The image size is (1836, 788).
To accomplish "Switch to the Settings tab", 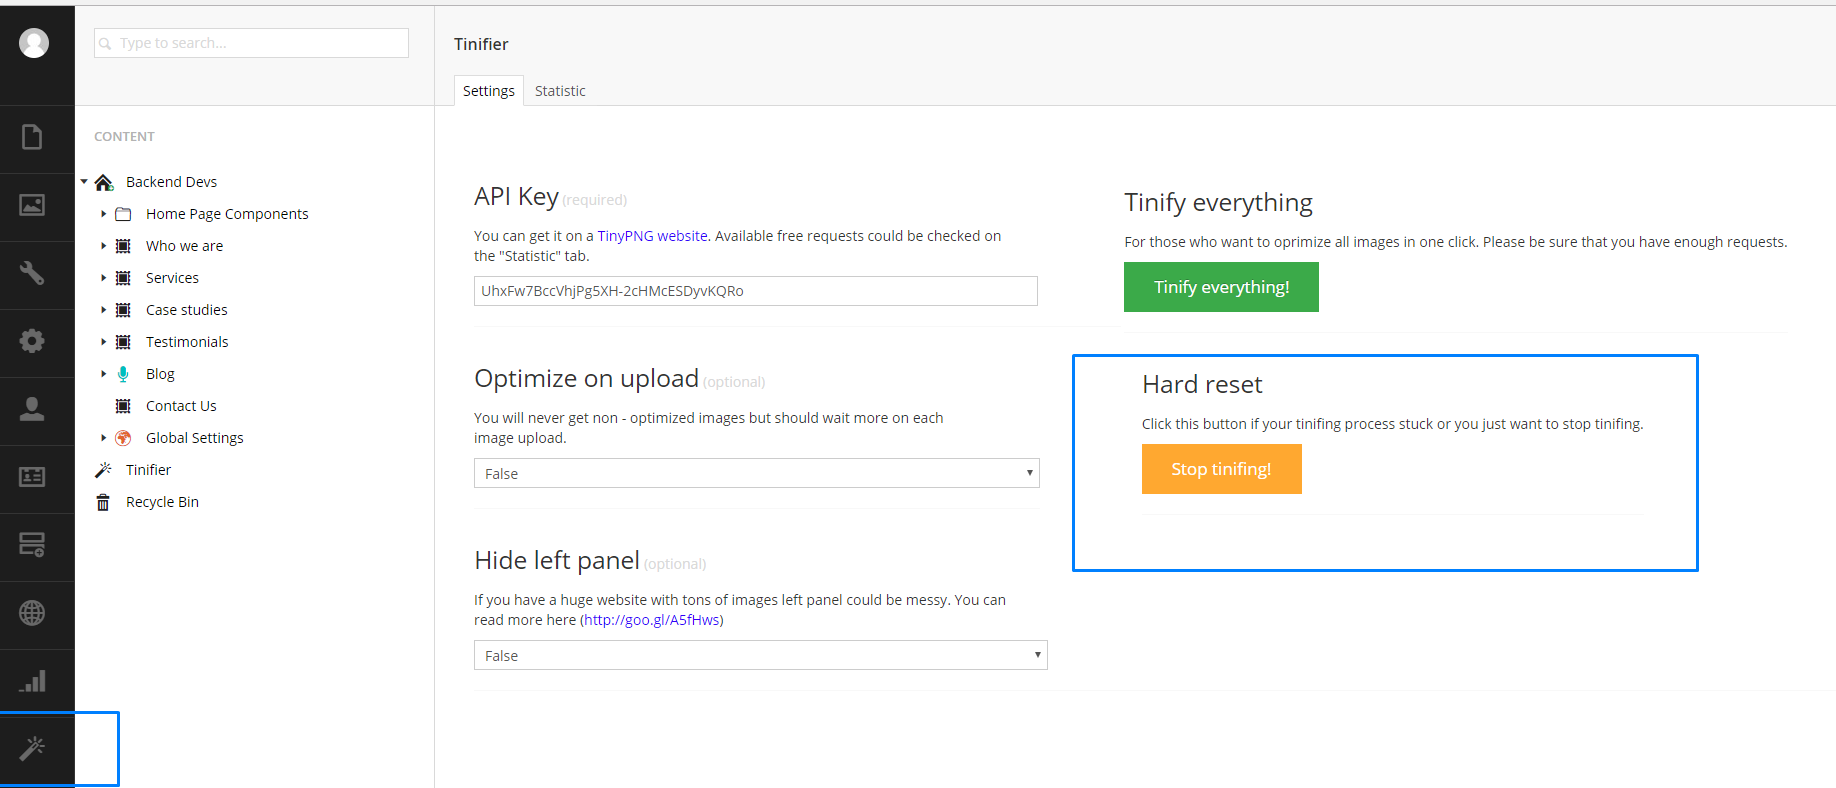I will point(489,91).
